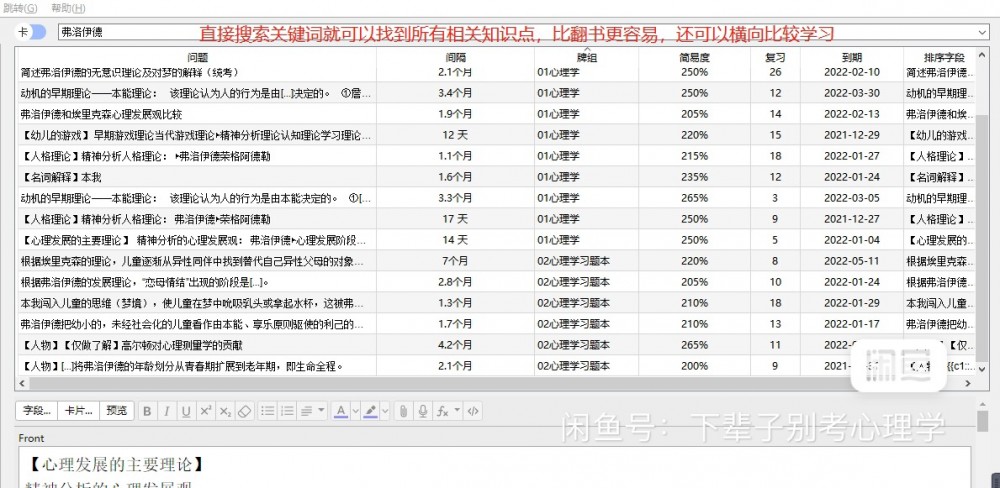Toggle italic formatting in the editor toolbar
The image size is (1000, 488).
[x=166, y=411]
